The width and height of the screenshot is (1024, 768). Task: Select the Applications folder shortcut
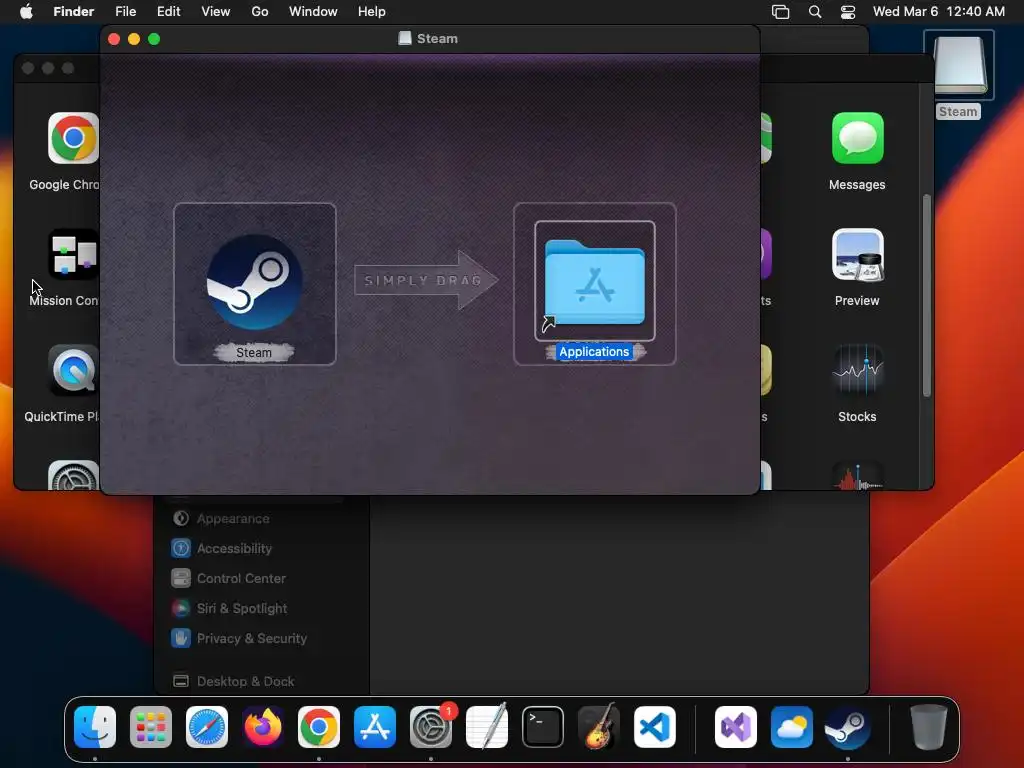point(594,282)
